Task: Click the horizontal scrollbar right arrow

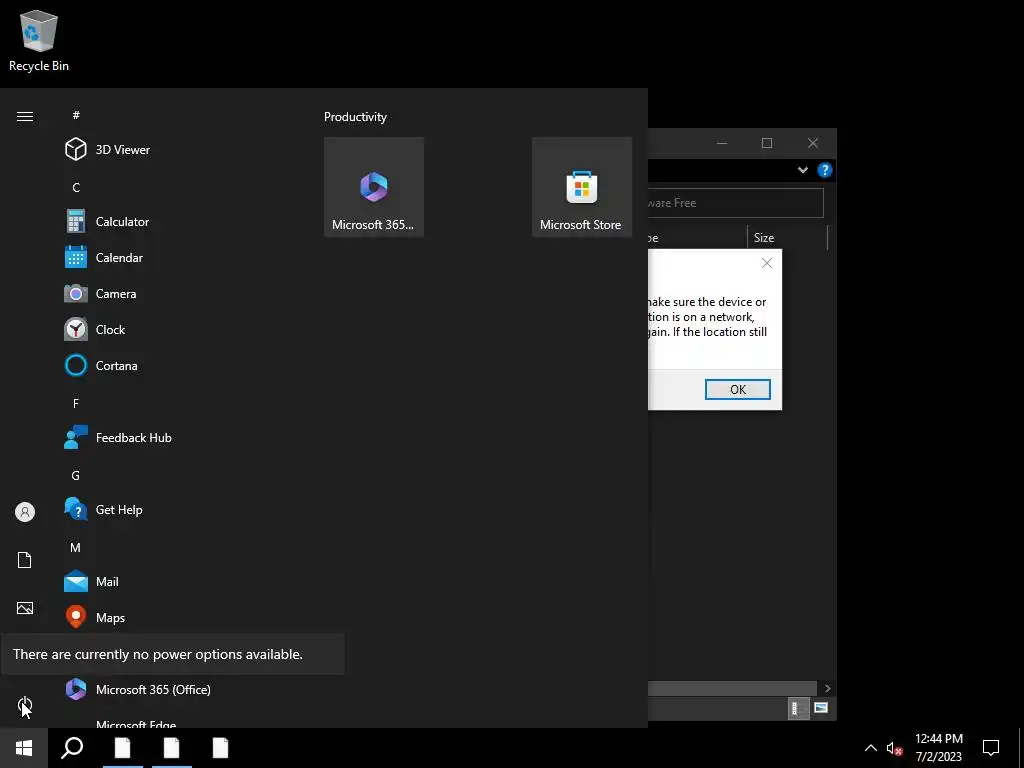Action: tap(827, 688)
